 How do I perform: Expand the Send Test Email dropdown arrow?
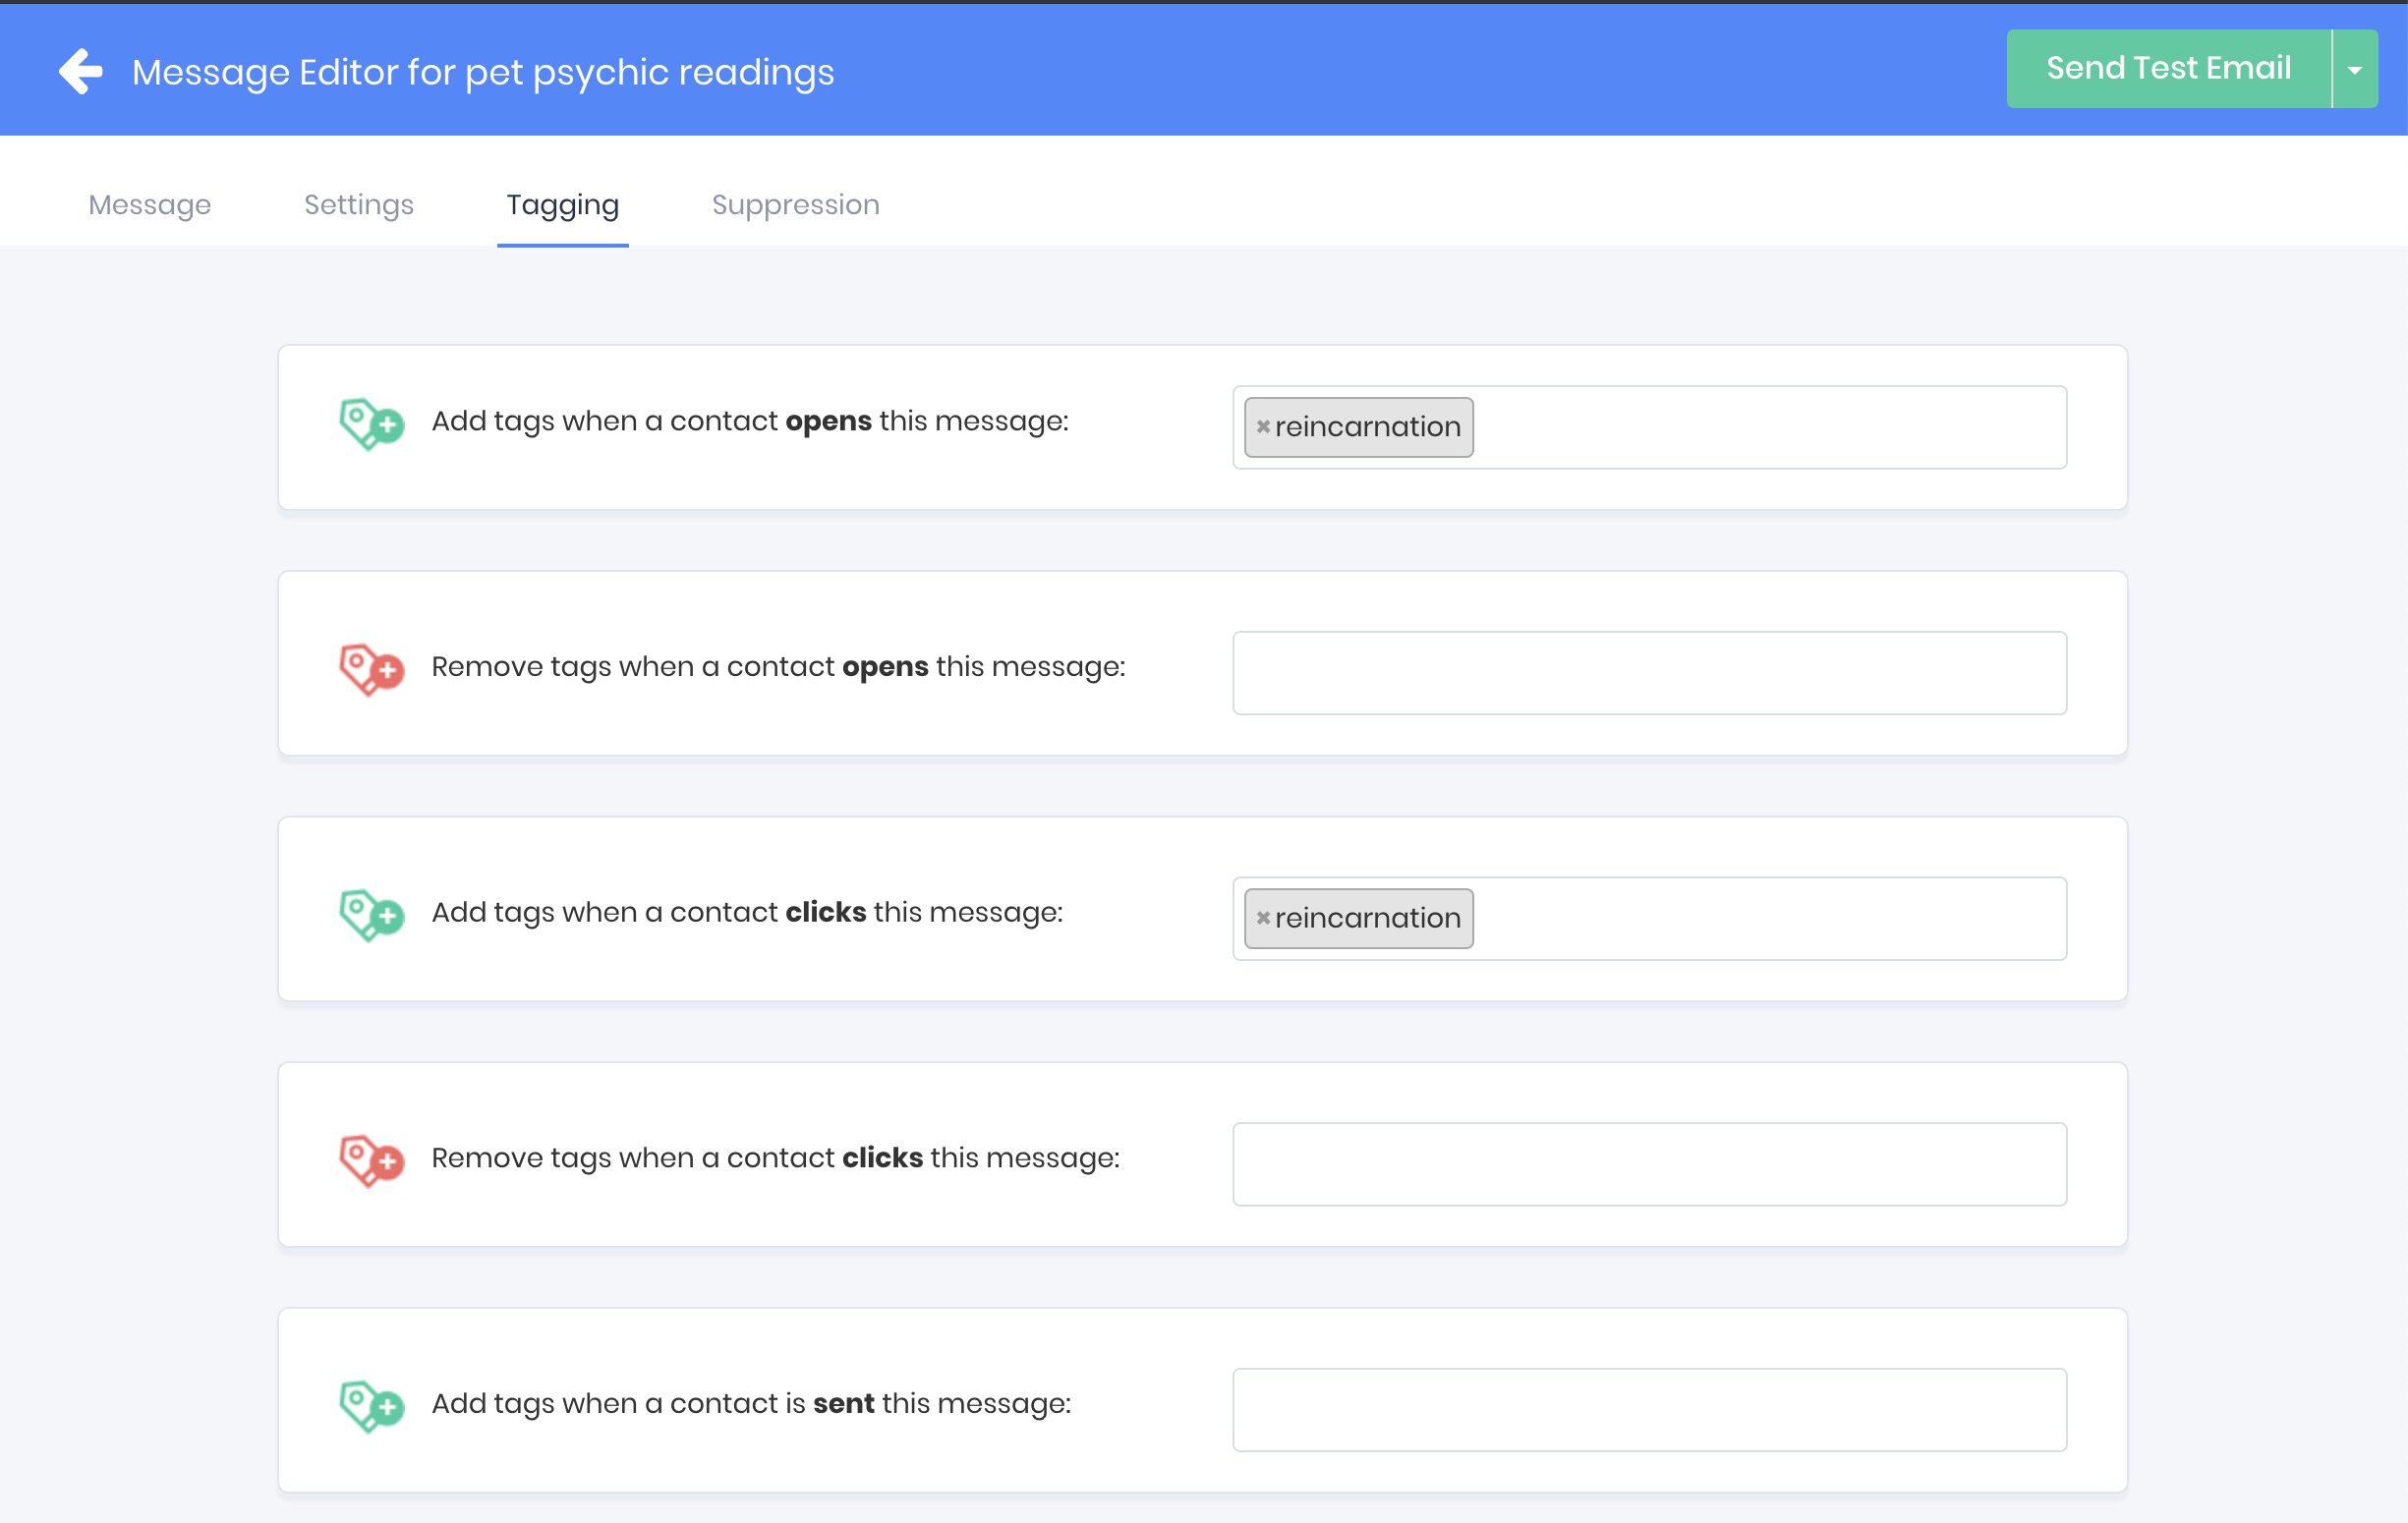2355,70
